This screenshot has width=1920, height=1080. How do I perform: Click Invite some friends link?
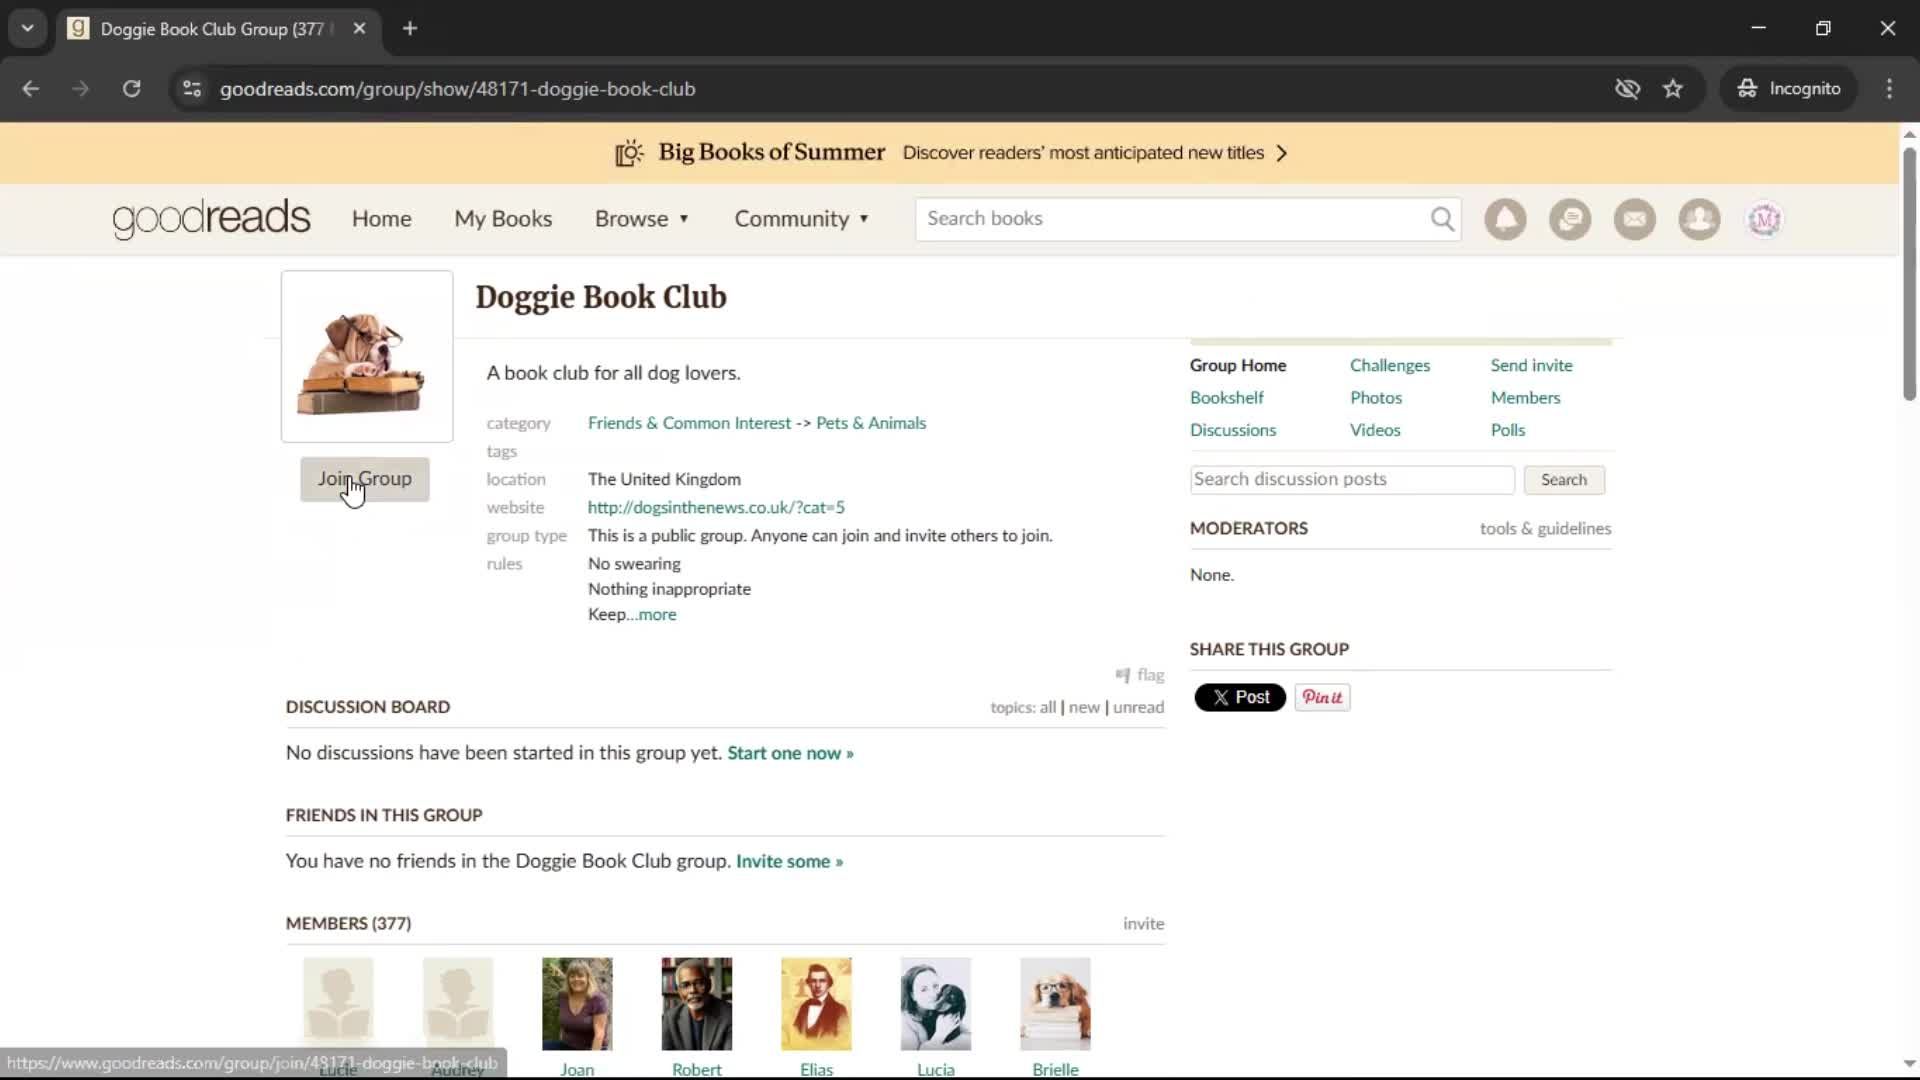point(789,862)
